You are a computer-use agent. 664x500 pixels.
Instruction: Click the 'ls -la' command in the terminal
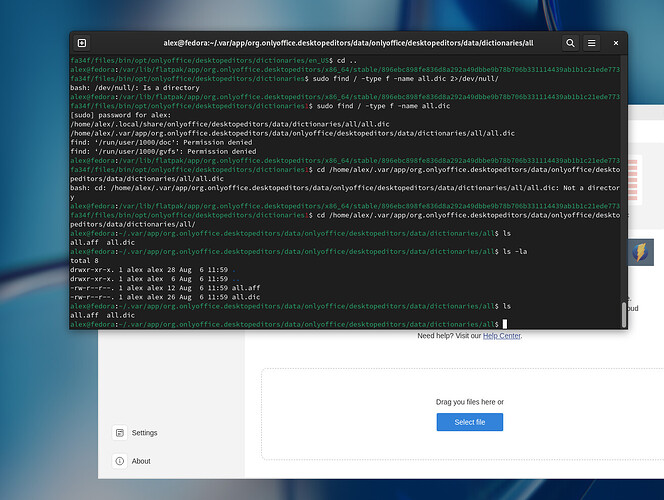(x=515, y=251)
